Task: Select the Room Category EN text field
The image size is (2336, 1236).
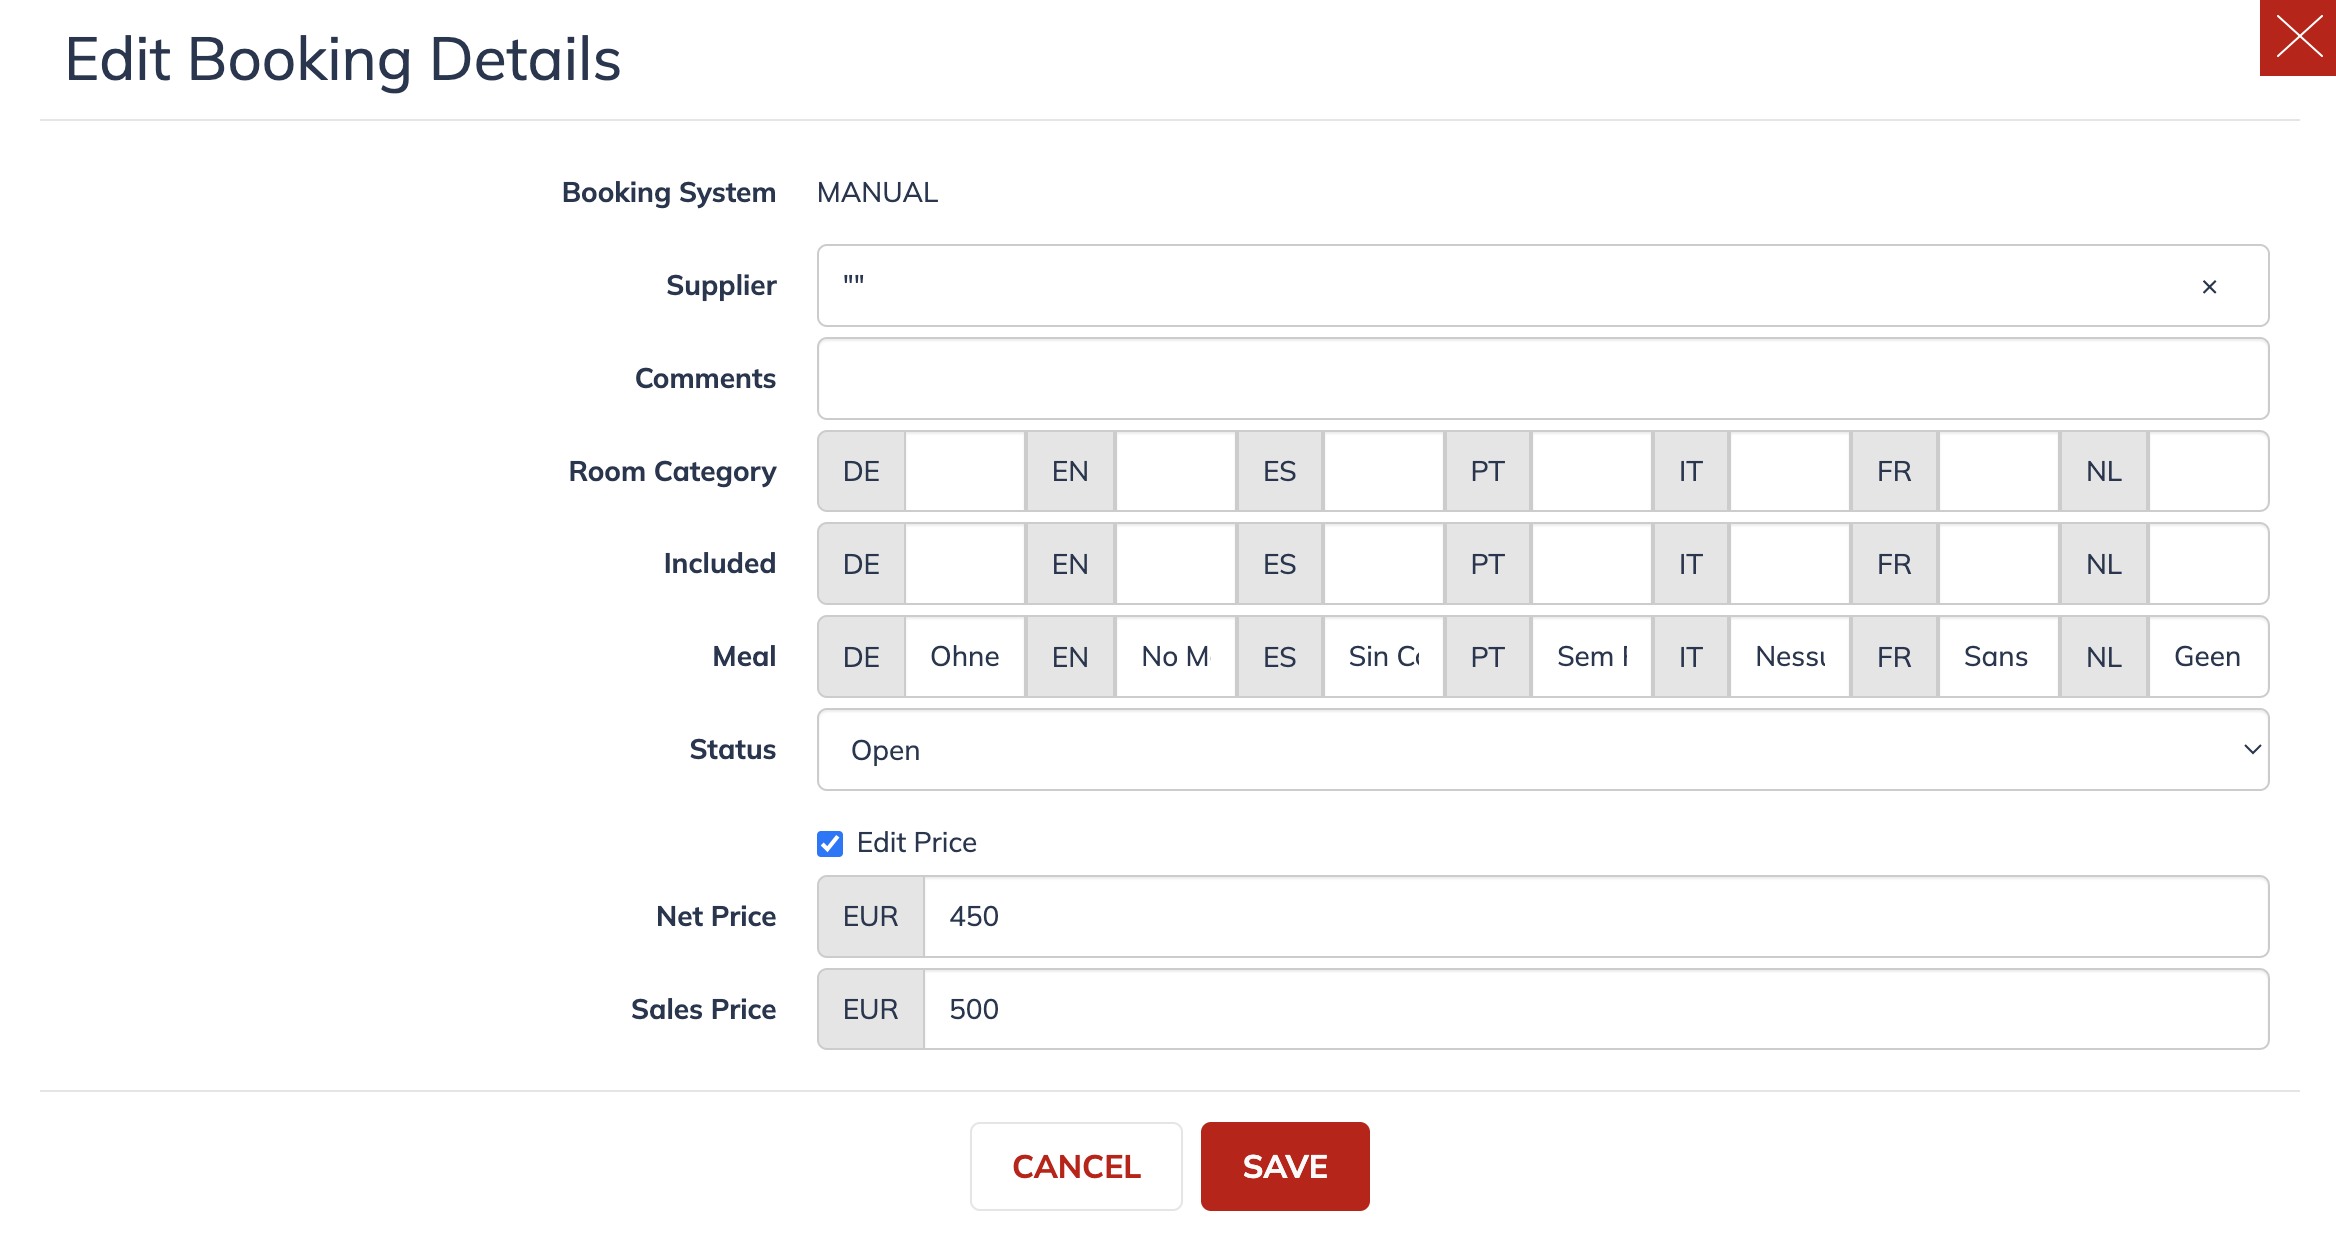Action: pos(1176,471)
